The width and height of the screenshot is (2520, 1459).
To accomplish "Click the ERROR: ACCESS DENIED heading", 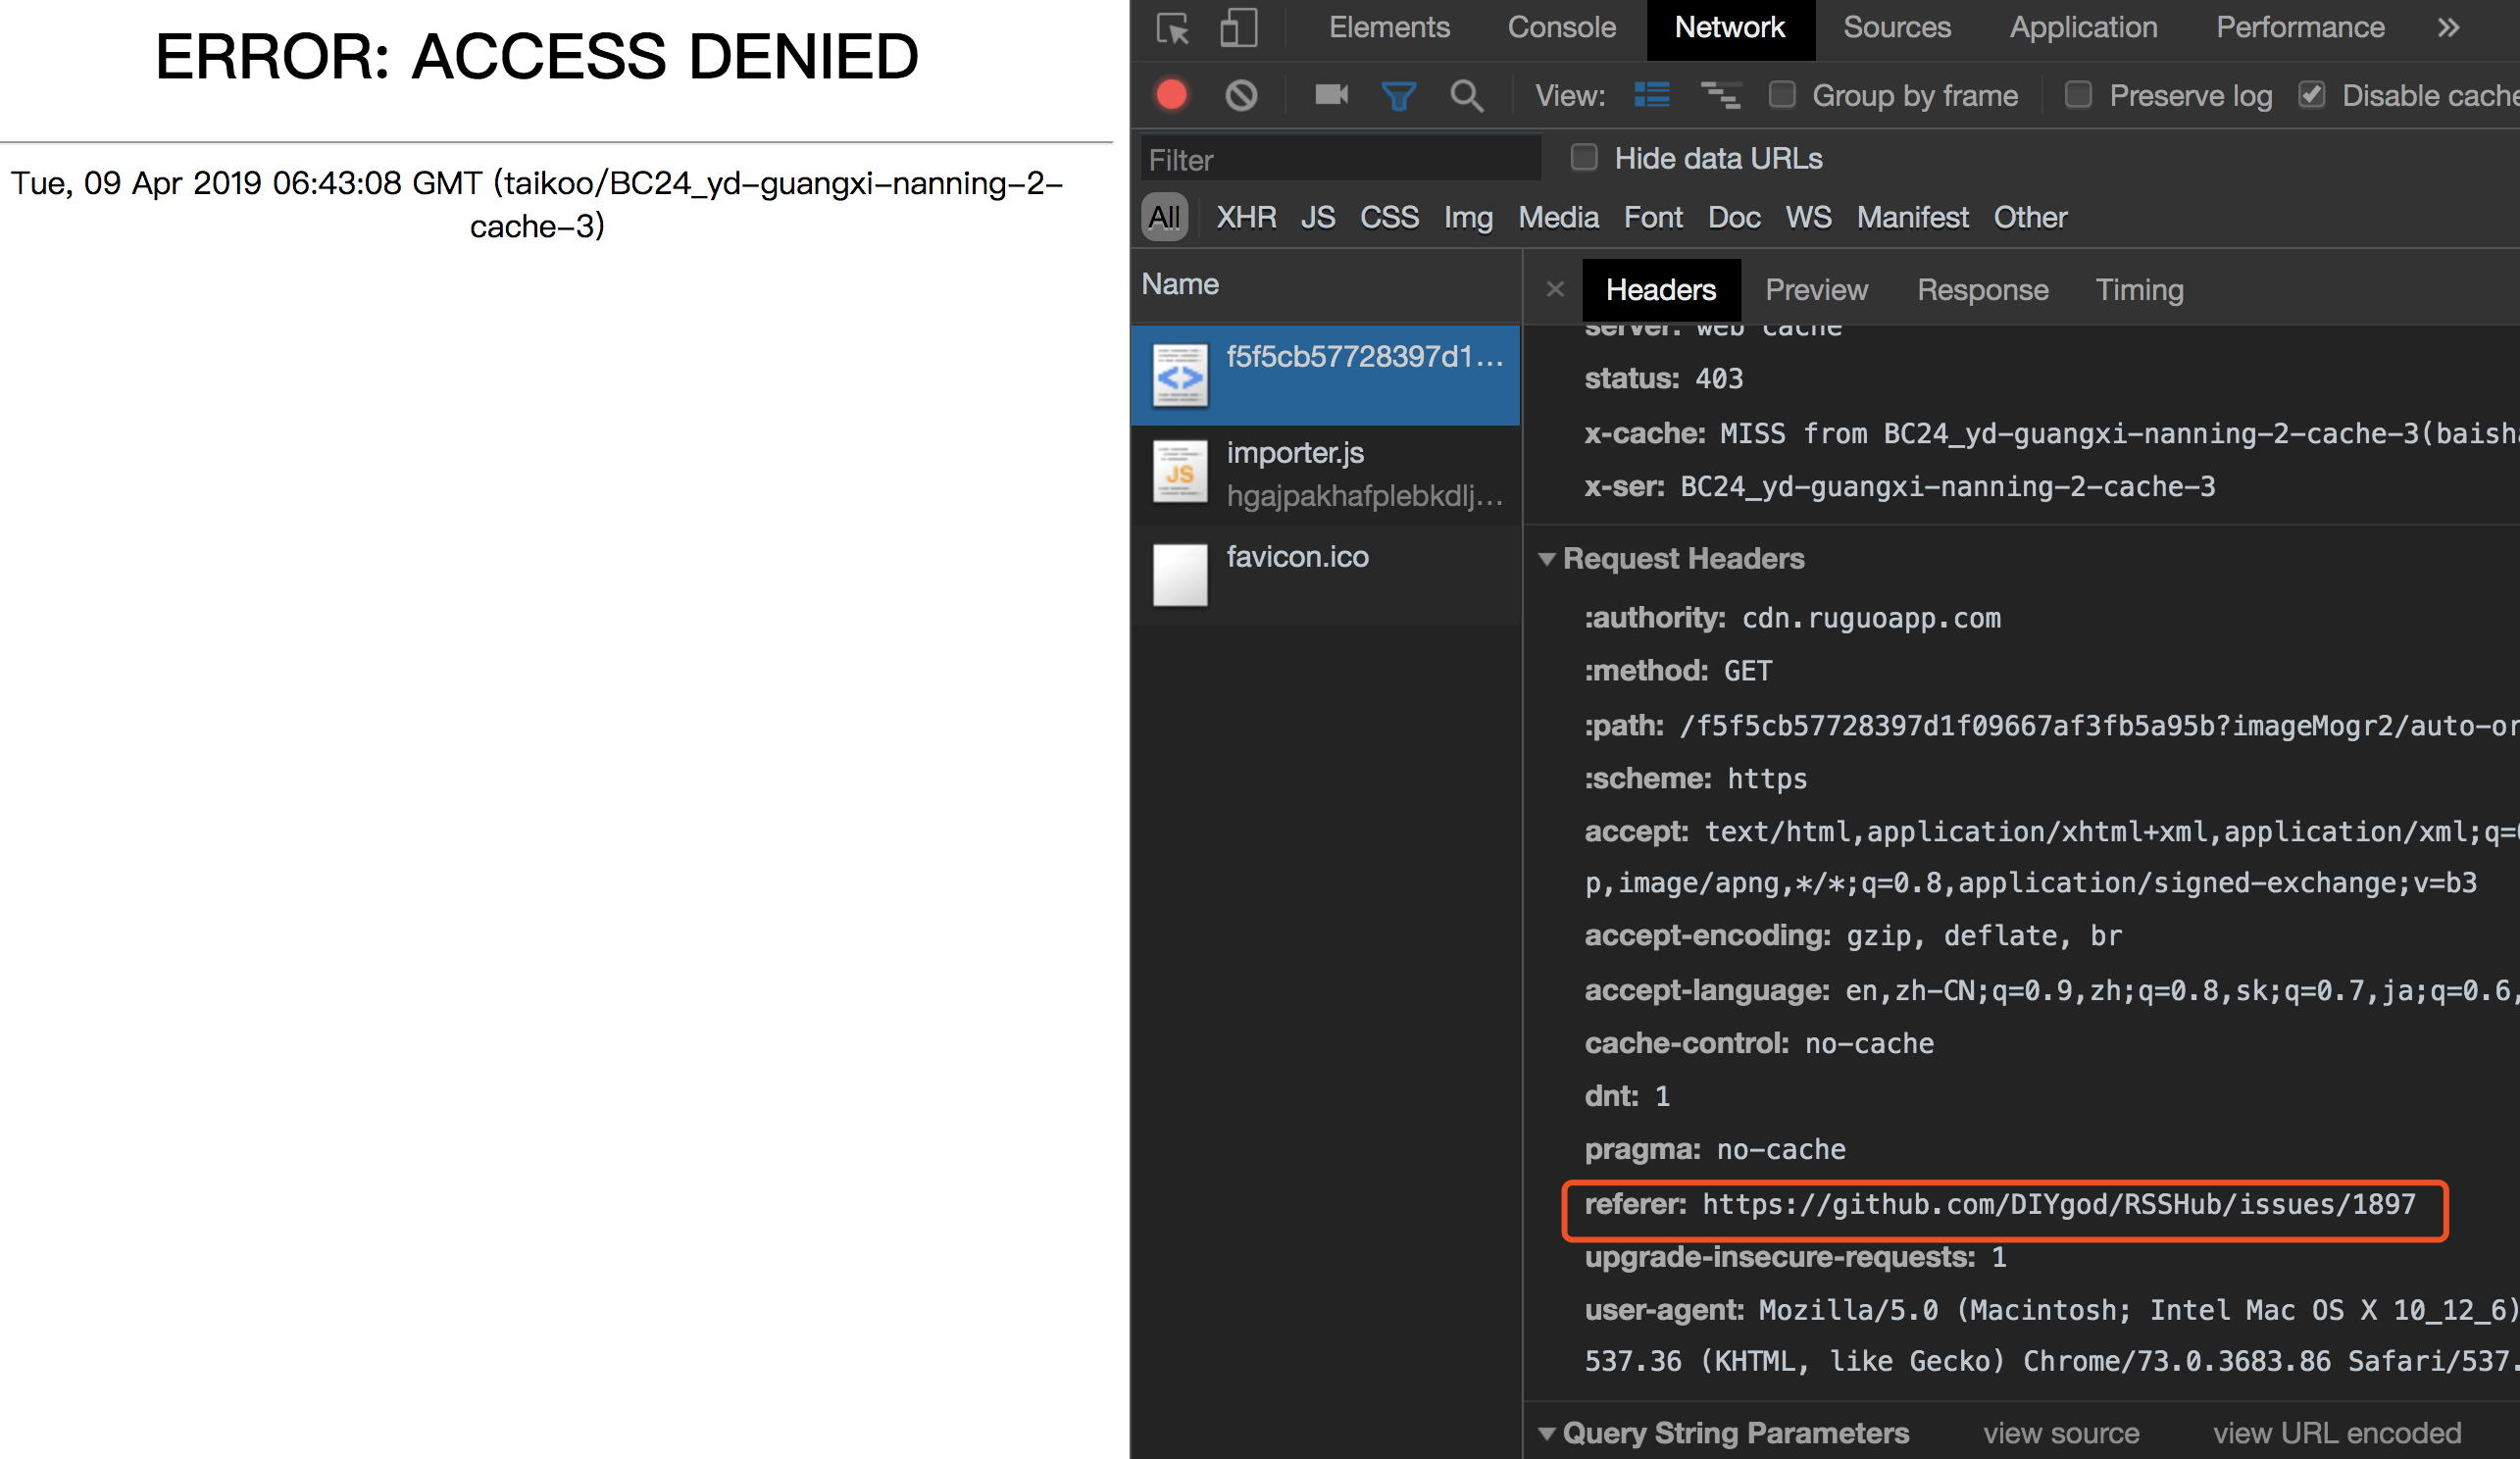I will click(537, 57).
